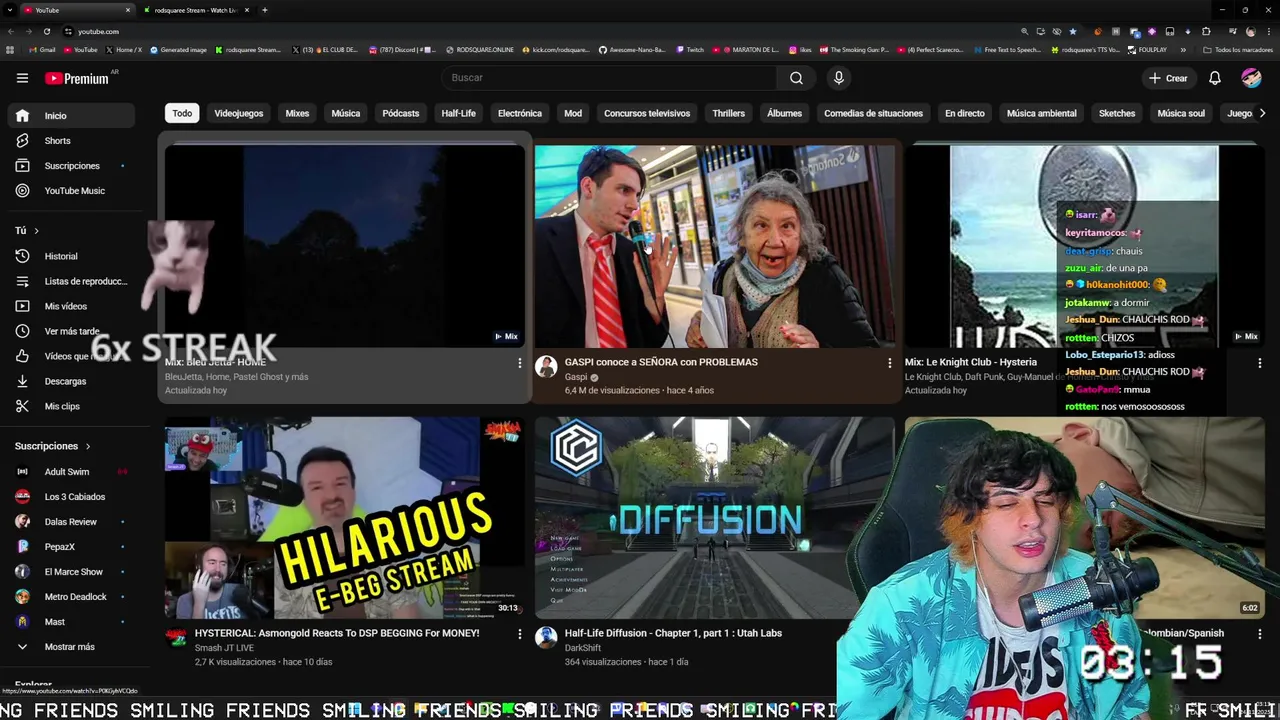Select the Música filter chip
1280x720 pixels.
pyautogui.click(x=346, y=113)
